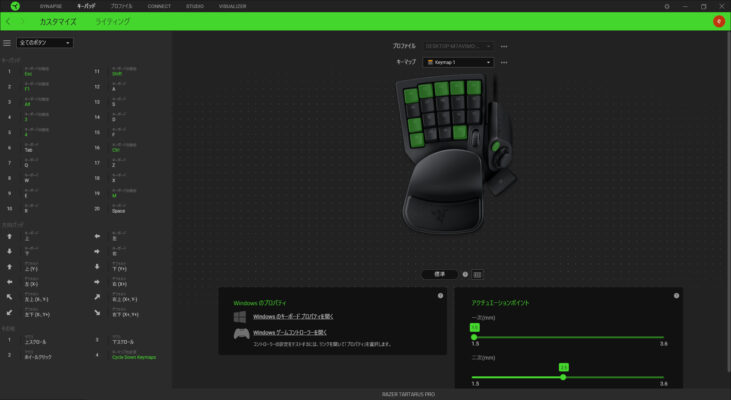Click help icon in Windows のプロパティ panel
Viewport: 731px width, 400px height.
click(440, 296)
